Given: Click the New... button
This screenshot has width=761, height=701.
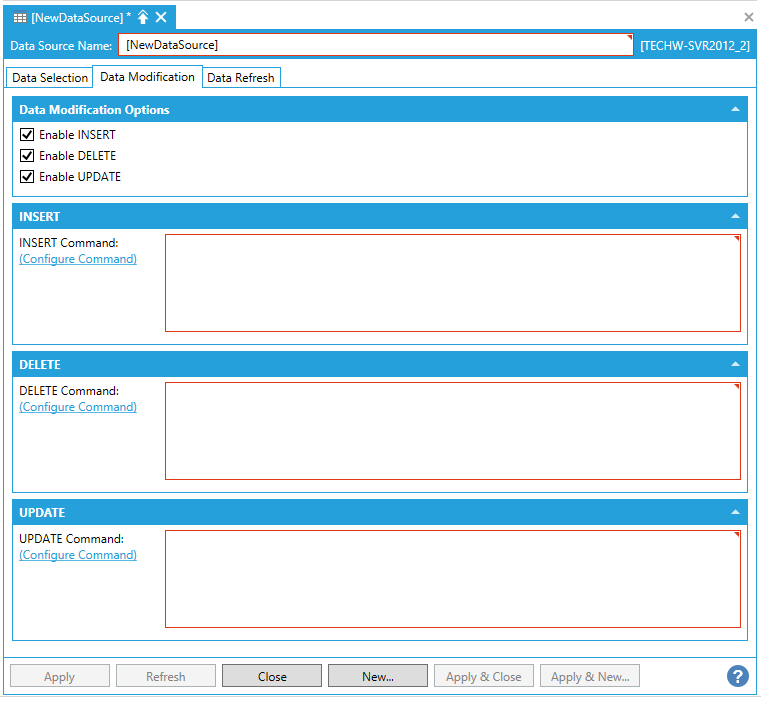Looking at the screenshot, I should point(377,676).
